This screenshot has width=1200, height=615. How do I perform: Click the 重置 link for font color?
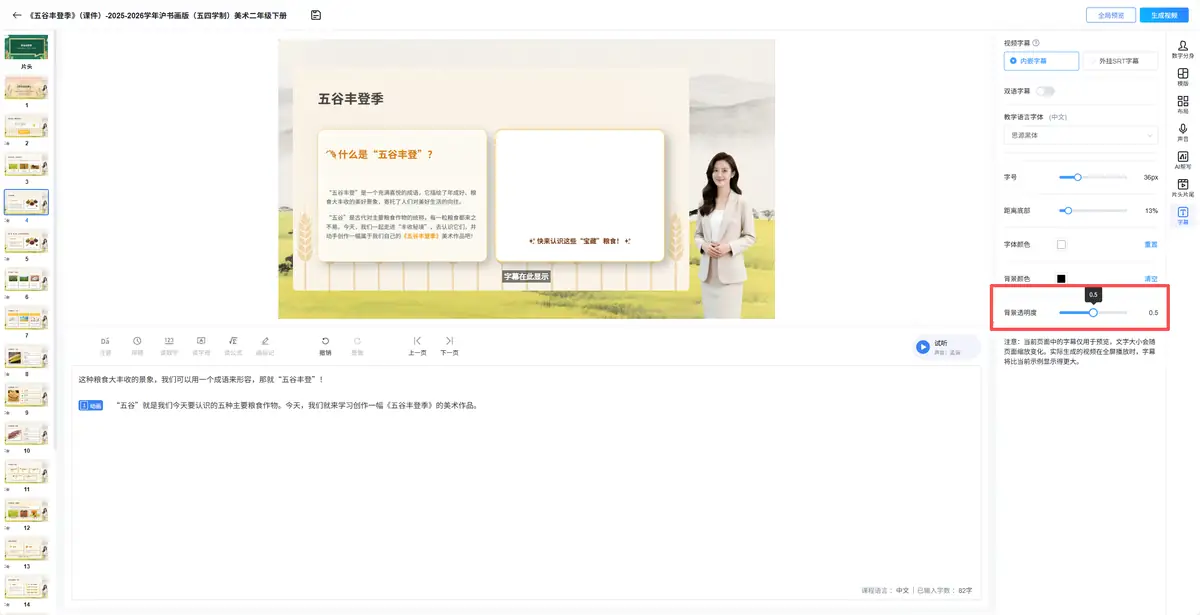pyautogui.click(x=1151, y=244)
